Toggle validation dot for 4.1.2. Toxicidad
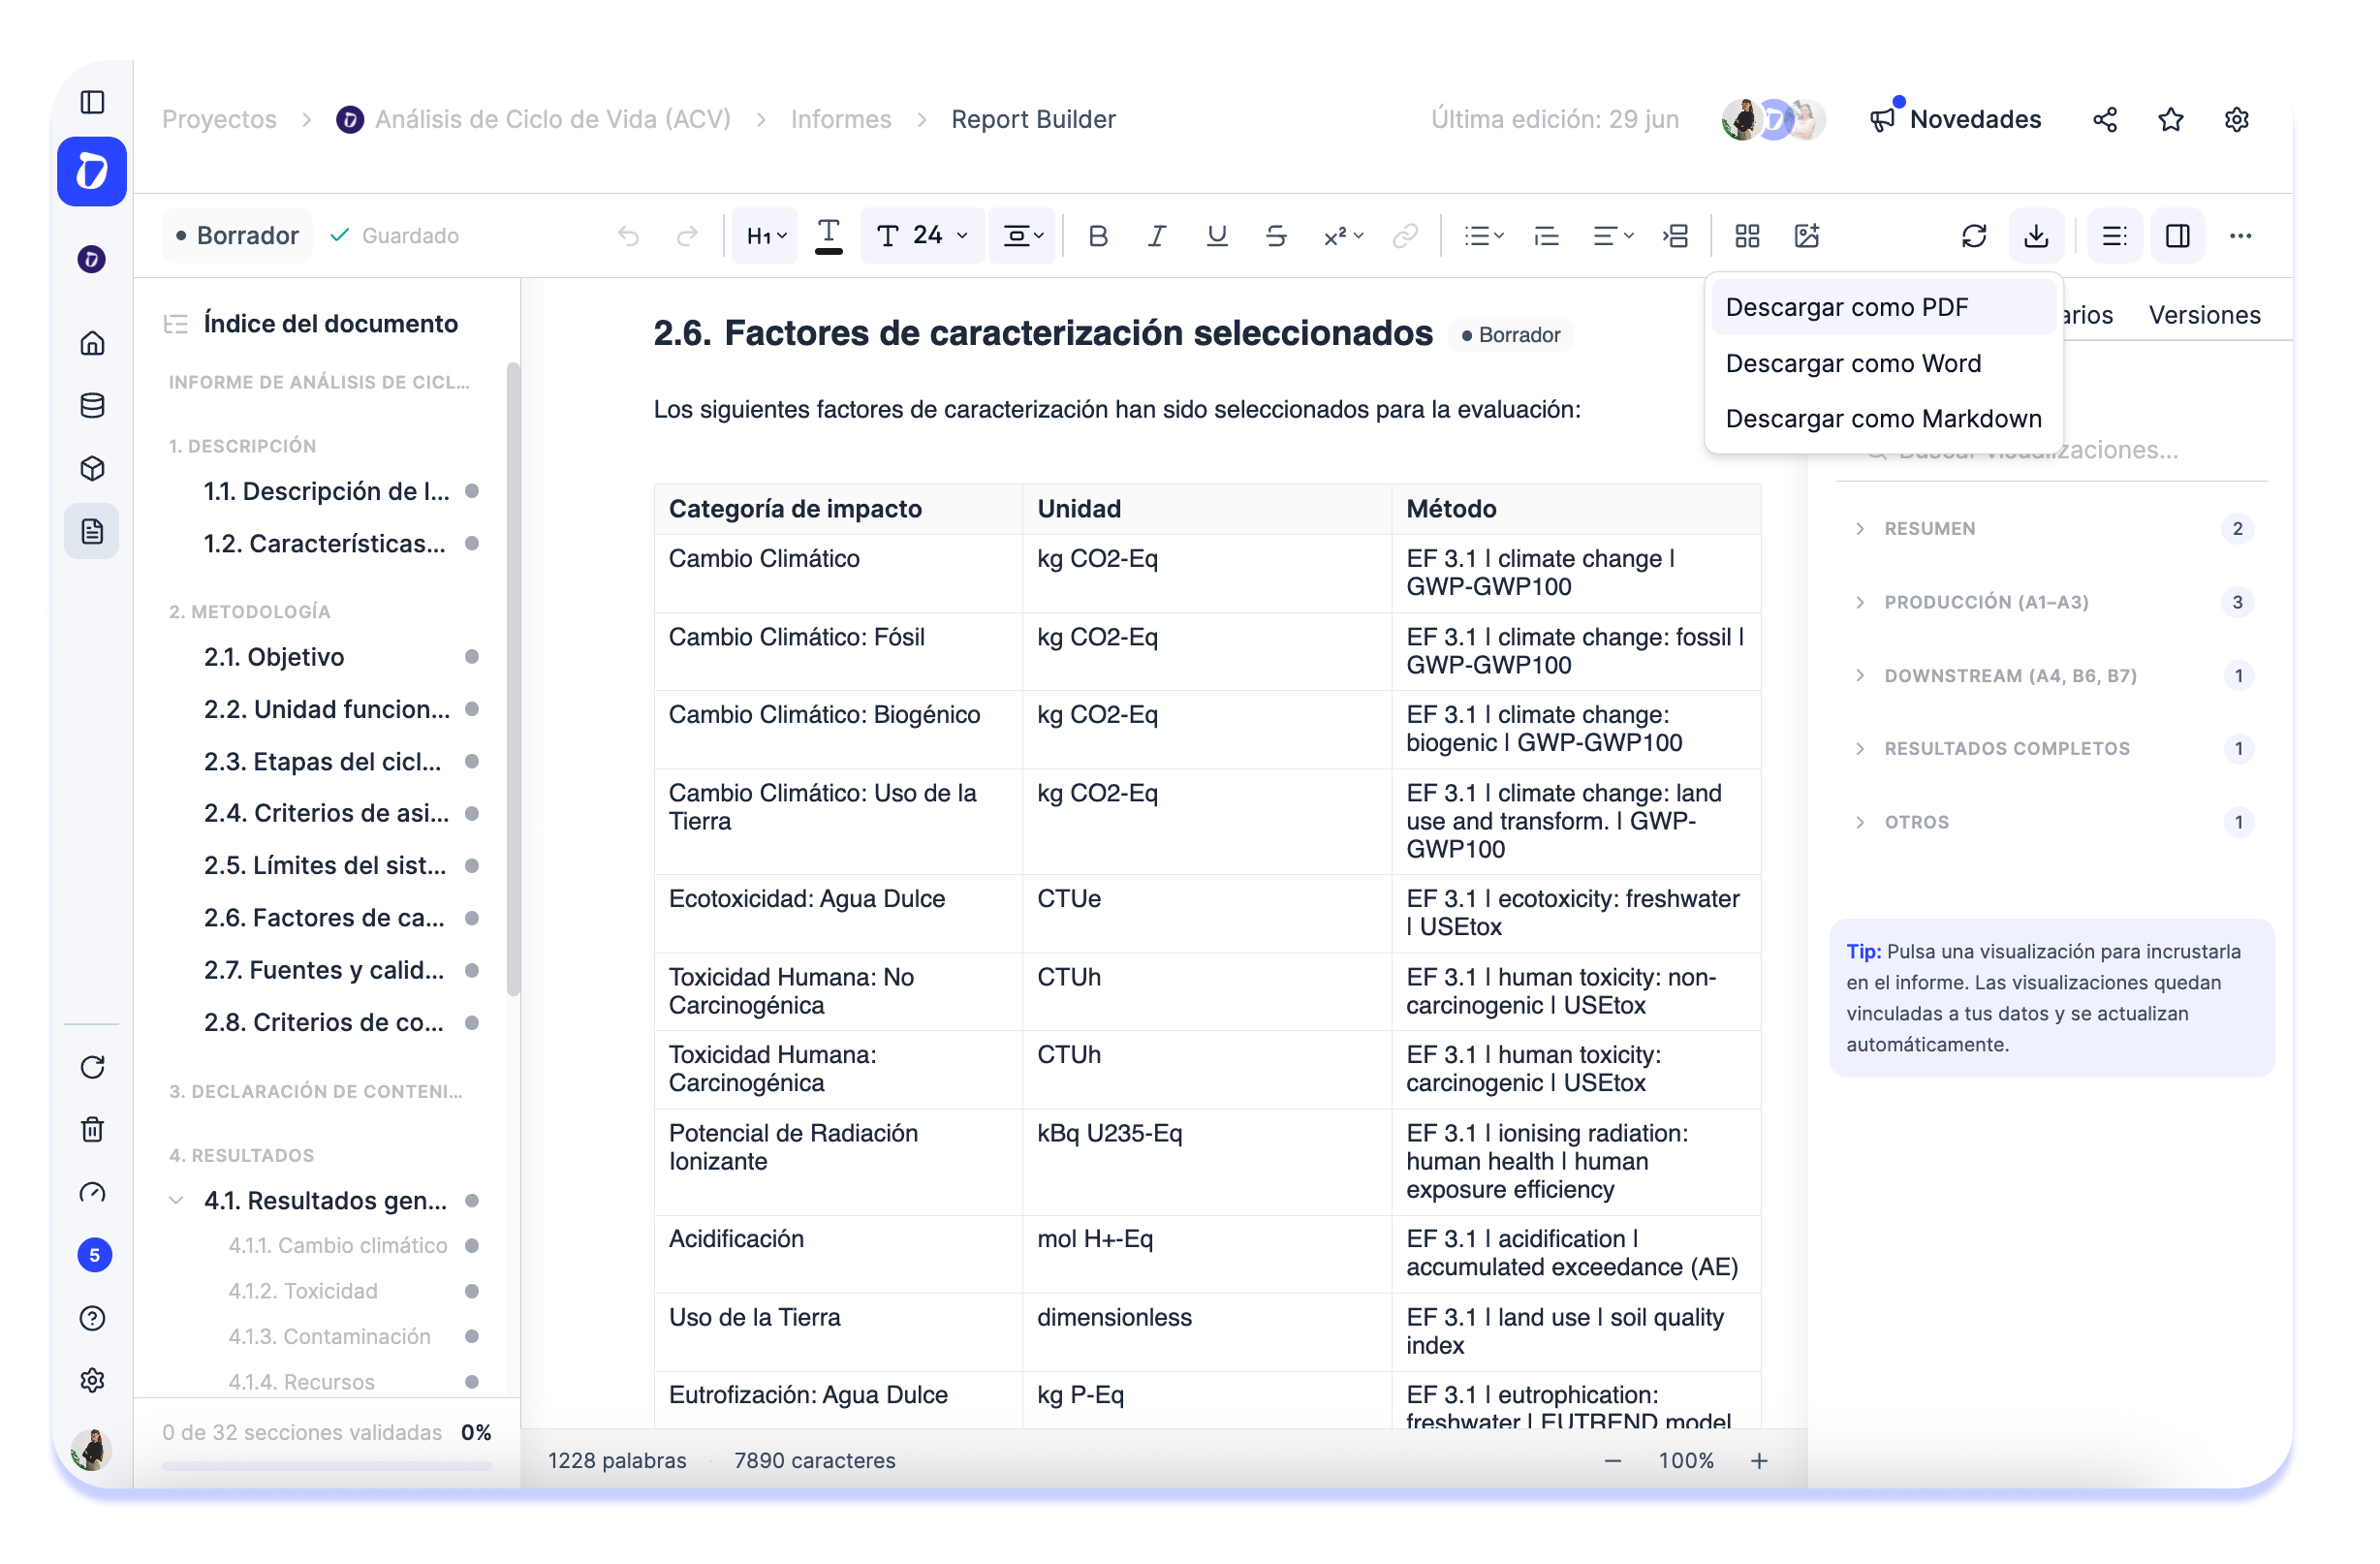This screenshot has width=2380, height=1564. [473, 1292]
